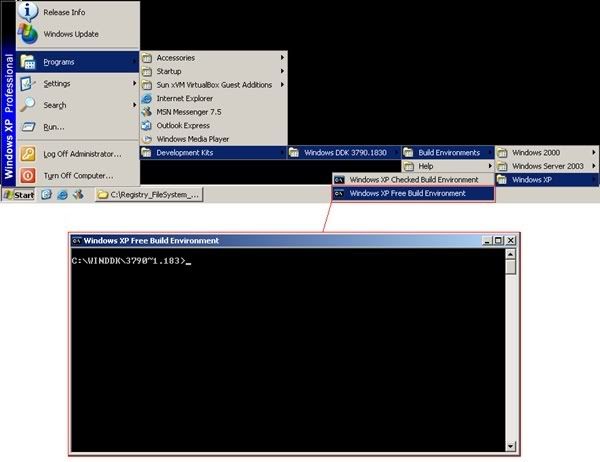Open Windows DDK 3790.1830 submenu
This screenshot has height=462, width=600.
pos(344,153)
